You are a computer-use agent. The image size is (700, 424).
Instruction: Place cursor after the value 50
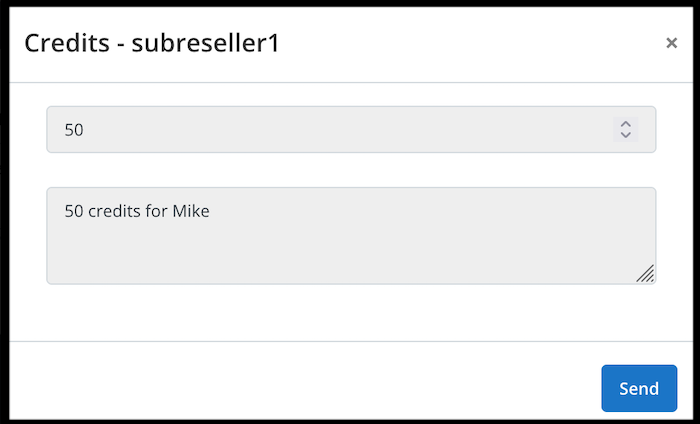(x=86, y=129)
